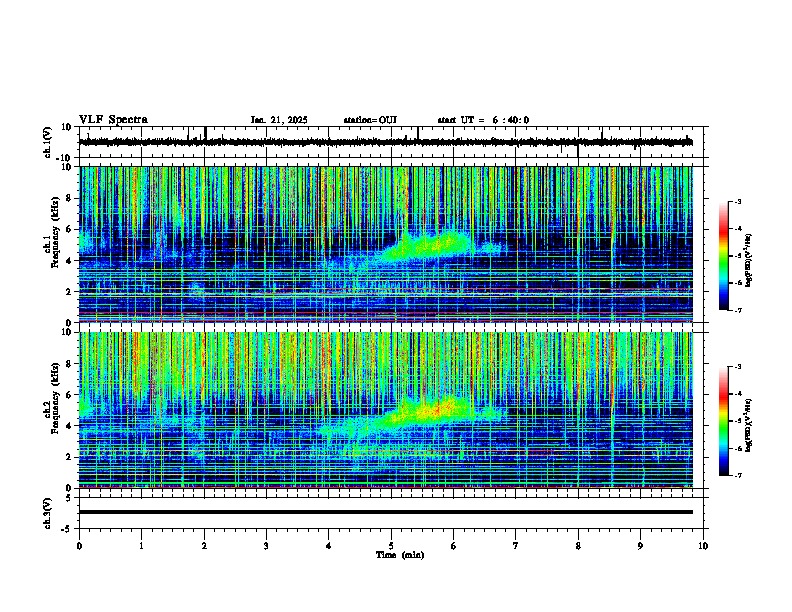
Task: Click the -7 label on ch.2 color bar
Action: [x=737, y=475]
